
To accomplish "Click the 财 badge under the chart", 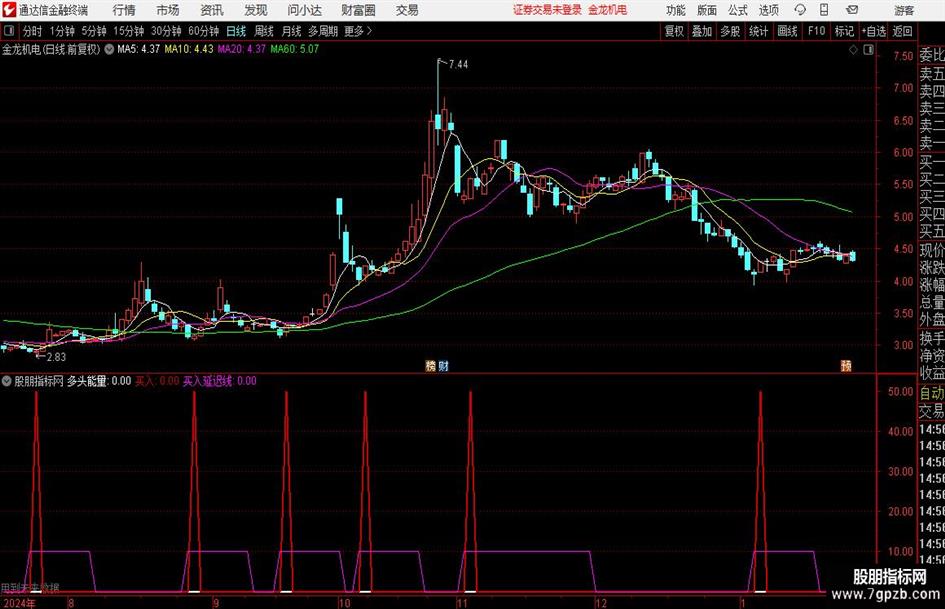I will tap(444, 365).
